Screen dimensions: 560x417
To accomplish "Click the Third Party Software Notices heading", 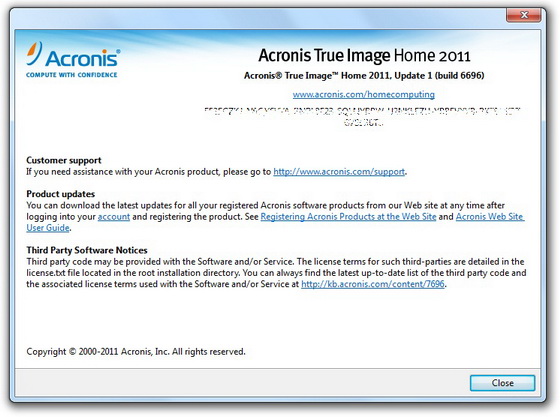I will 87,250.
